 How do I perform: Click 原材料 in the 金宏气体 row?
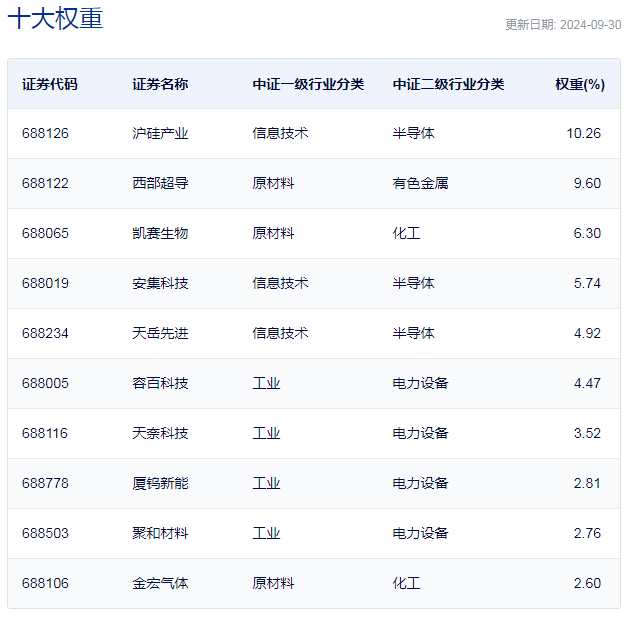point(273,584)
